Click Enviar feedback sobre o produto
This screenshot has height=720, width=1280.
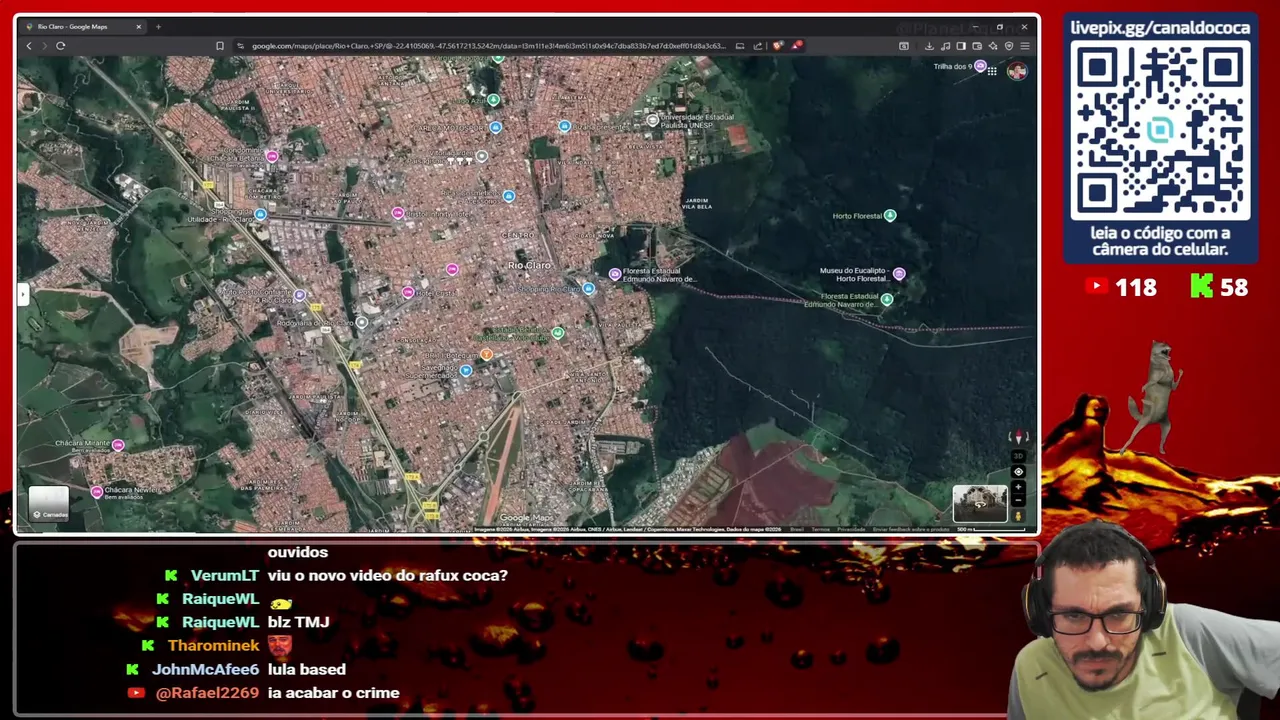[911, 529]
